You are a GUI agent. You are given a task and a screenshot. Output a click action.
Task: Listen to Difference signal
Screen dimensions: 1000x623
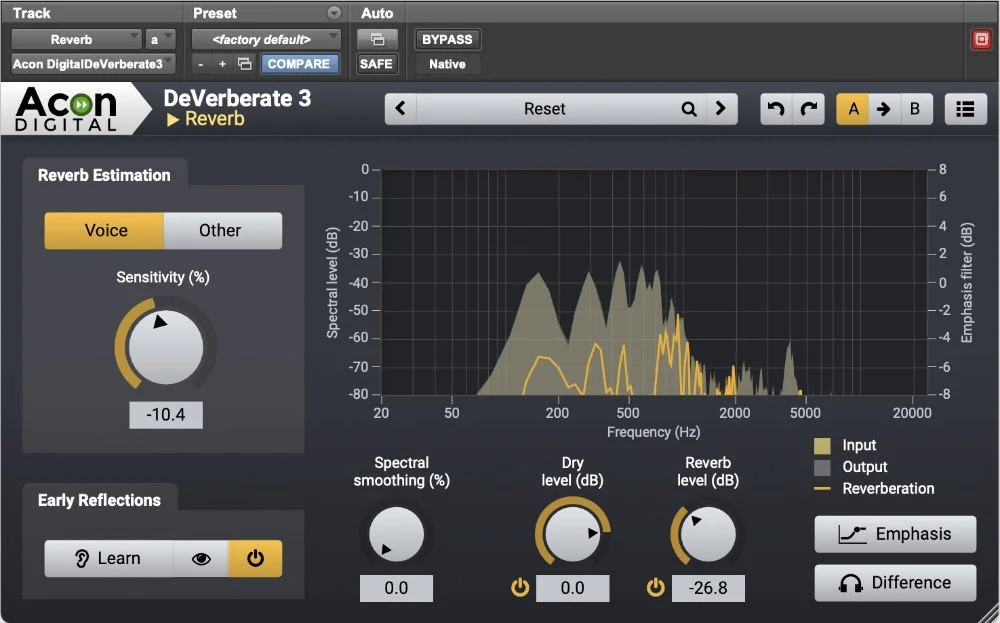coord(895,582)
